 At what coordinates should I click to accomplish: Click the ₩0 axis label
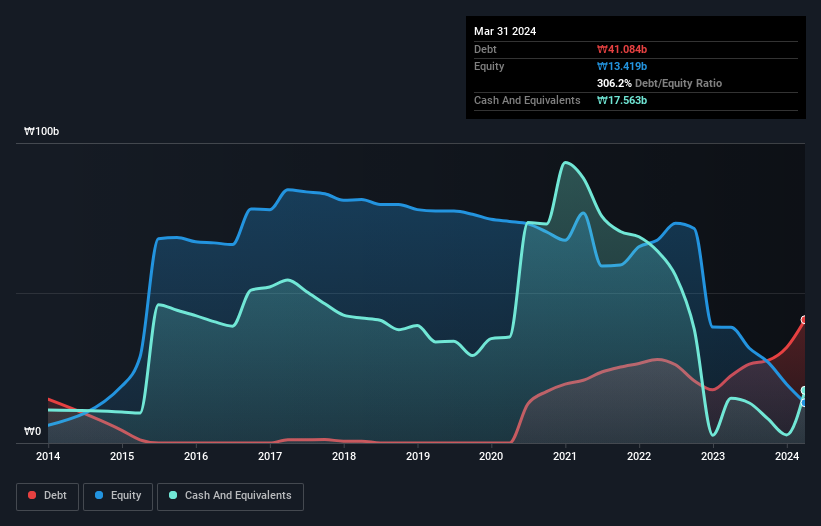[x=32, y=431]
